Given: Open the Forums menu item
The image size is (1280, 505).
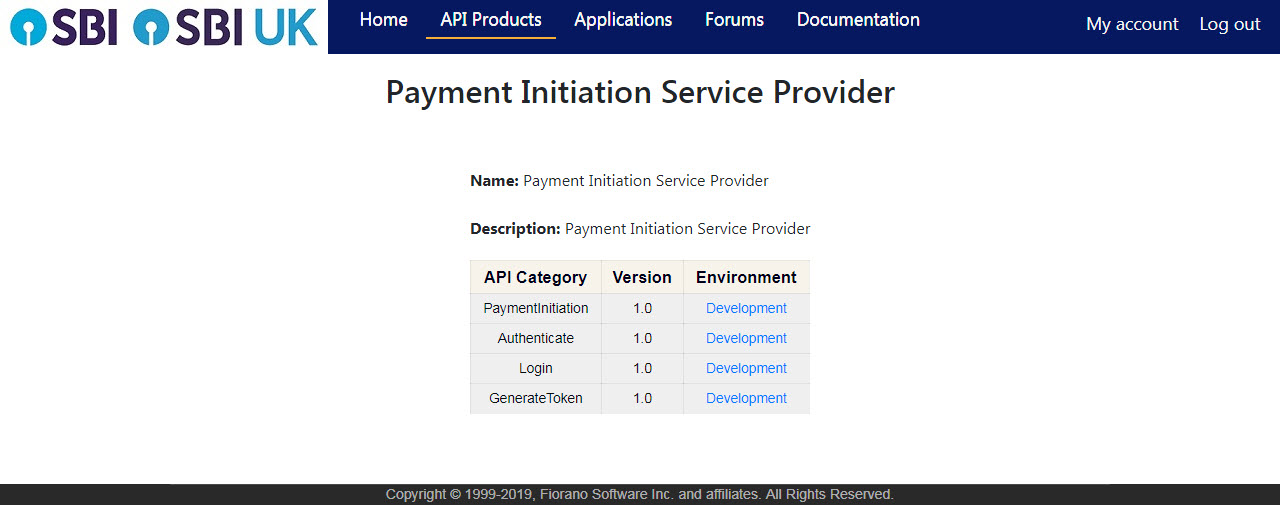Looking at the screenshot, I should (734, 20).
